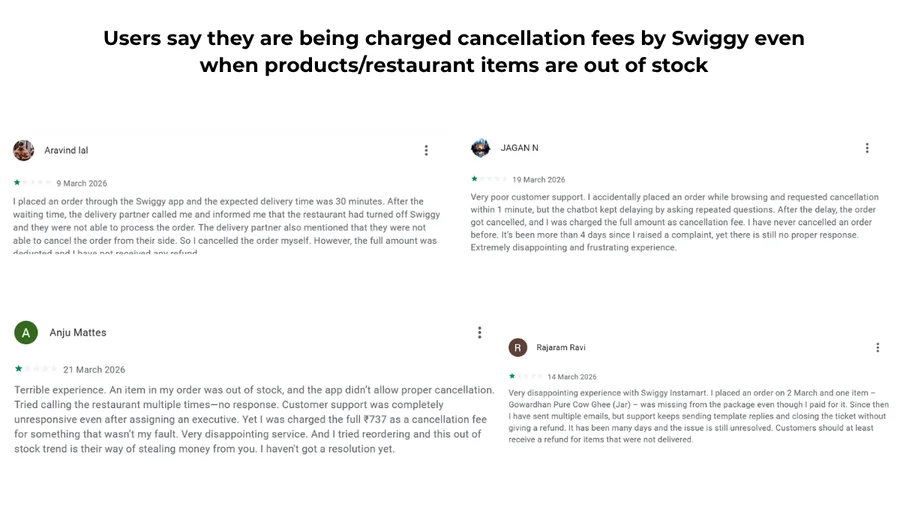Open the options menu on Aravind lal's review

pyautogui.click(x=426, y=150)
